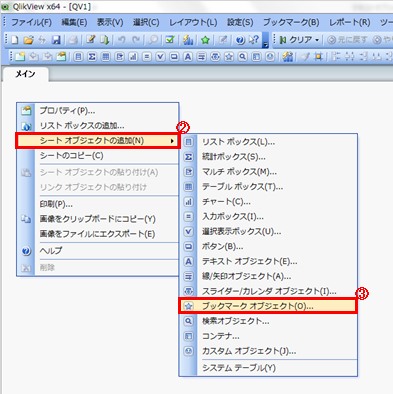Click the Create Custom Object toolbar icon
The height and width of the screenshot is (394, 393).
point(270,57)
